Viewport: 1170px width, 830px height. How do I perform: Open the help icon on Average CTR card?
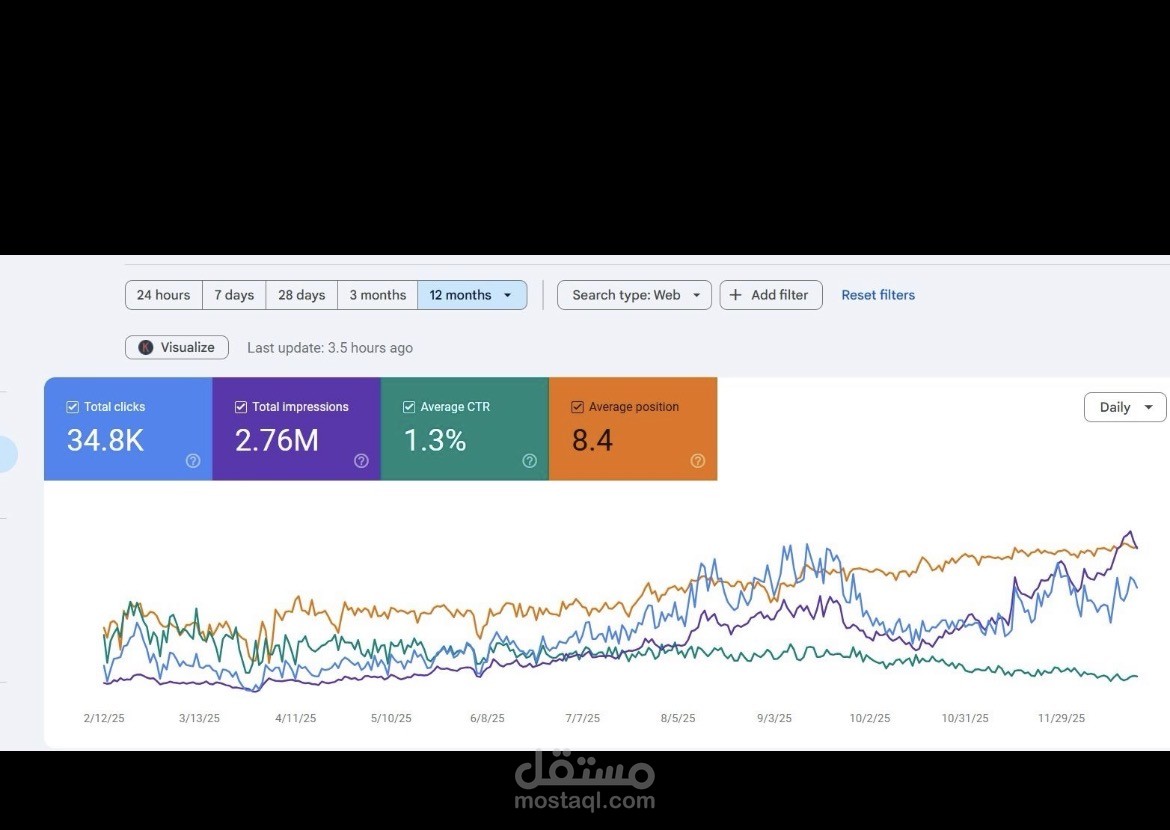[530, 461]
